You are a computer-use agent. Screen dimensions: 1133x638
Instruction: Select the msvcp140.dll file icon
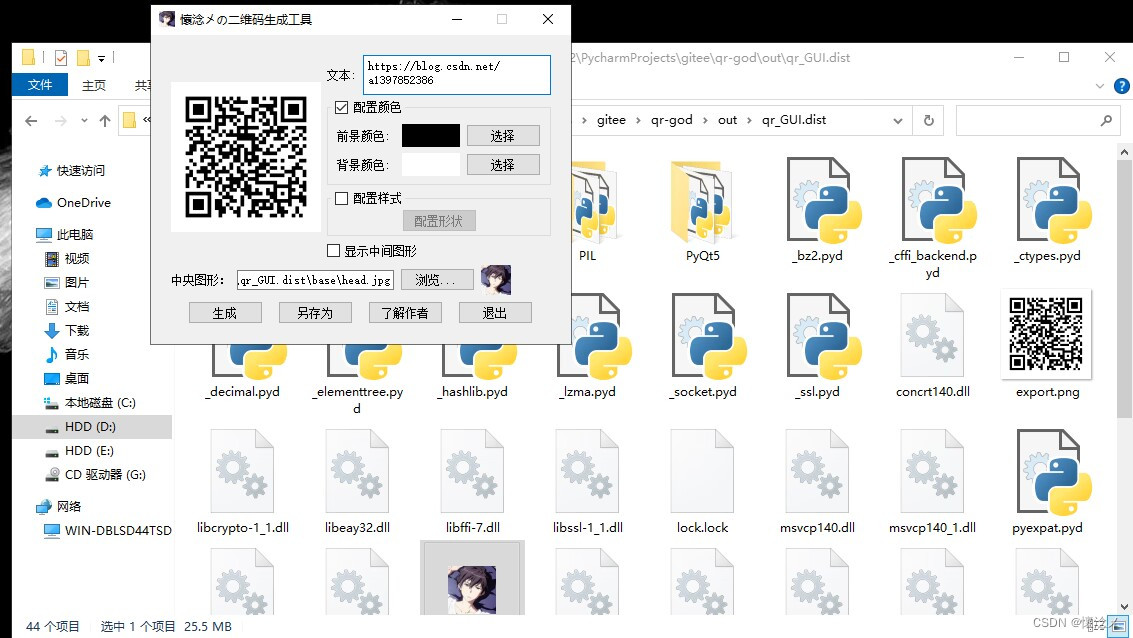817,471
